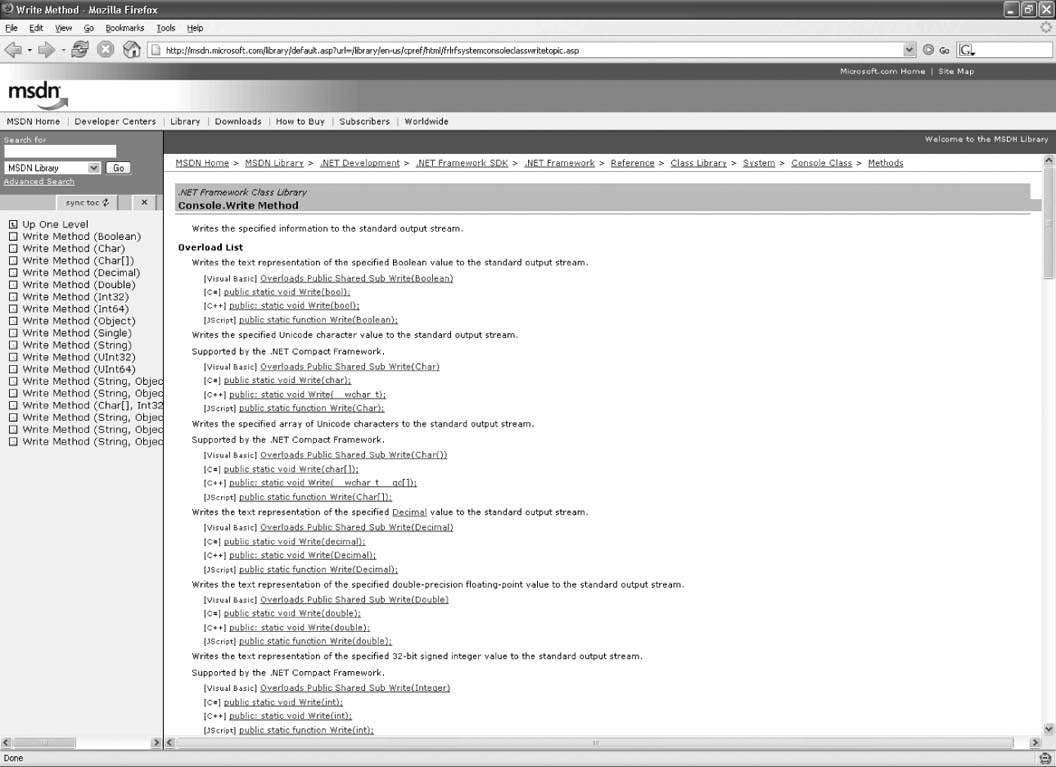Open the View menu
The width and height of the screenshot is (1056, 767).
pyautogui.click(x=63, y=28)
